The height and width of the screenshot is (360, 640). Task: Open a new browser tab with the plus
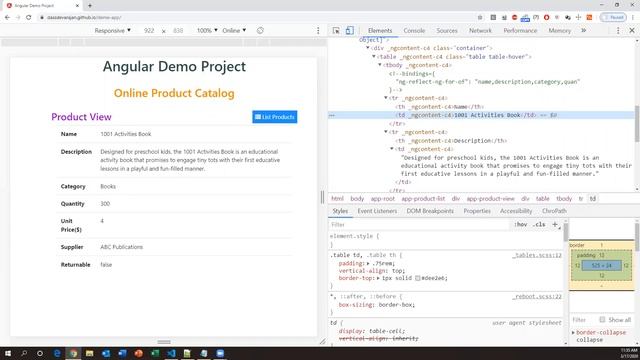point(90,6)
